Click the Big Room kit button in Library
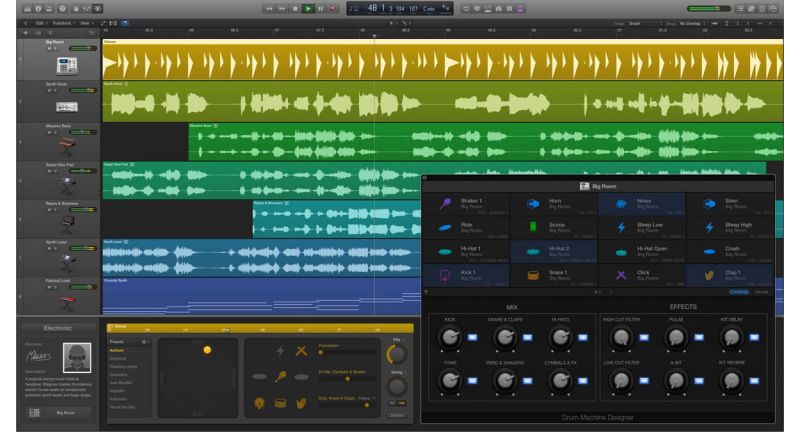This screenshot has width=800, height=432. click(x=58, y=413)
